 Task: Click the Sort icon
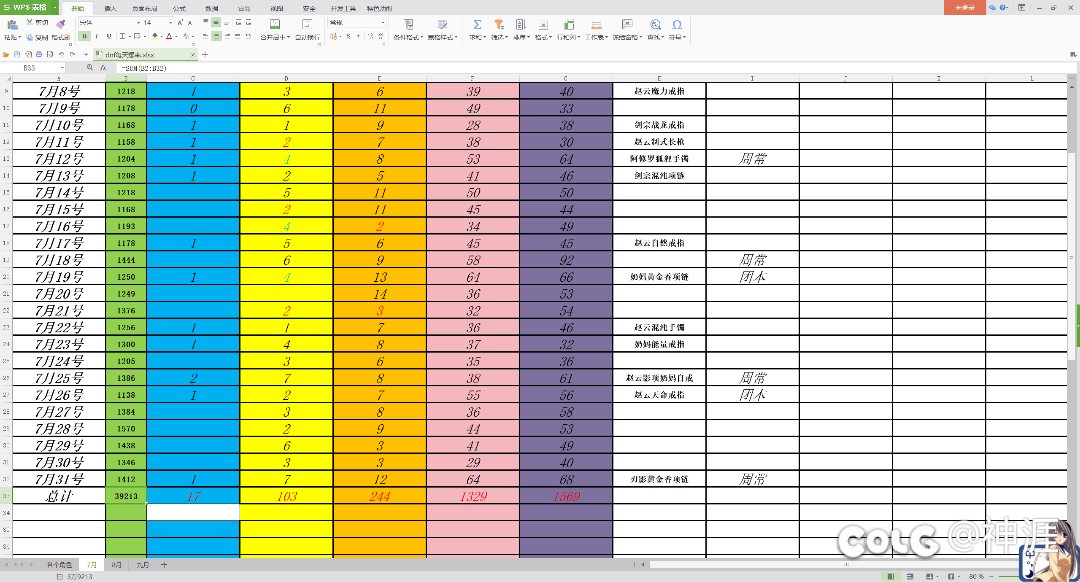click(521, 24)
